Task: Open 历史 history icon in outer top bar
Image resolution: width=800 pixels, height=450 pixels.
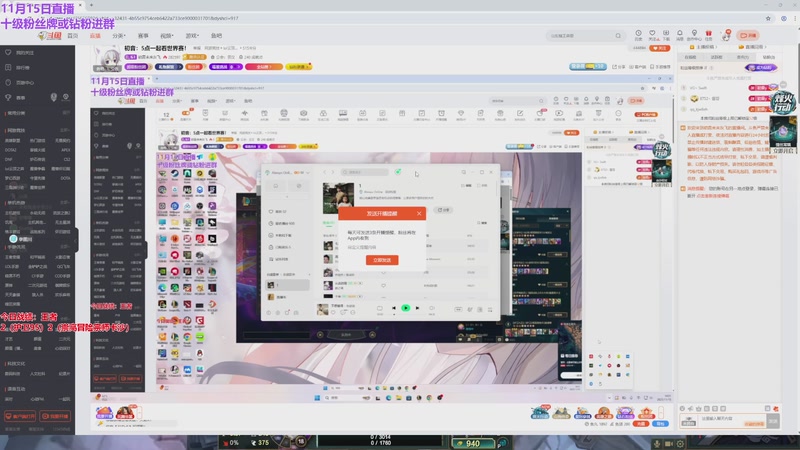Action: click(x=638, y=35)
